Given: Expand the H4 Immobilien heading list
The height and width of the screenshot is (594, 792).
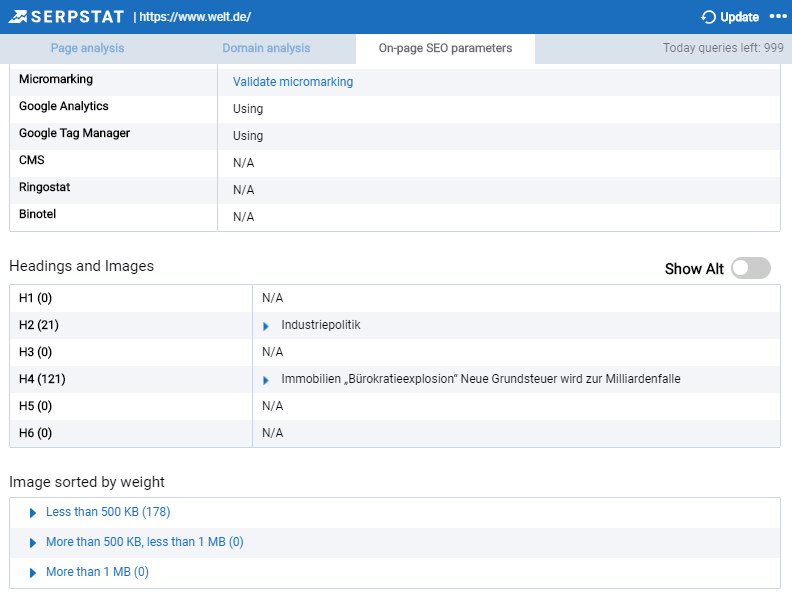Looking at the screenshot, I should (x=266, y=380).
